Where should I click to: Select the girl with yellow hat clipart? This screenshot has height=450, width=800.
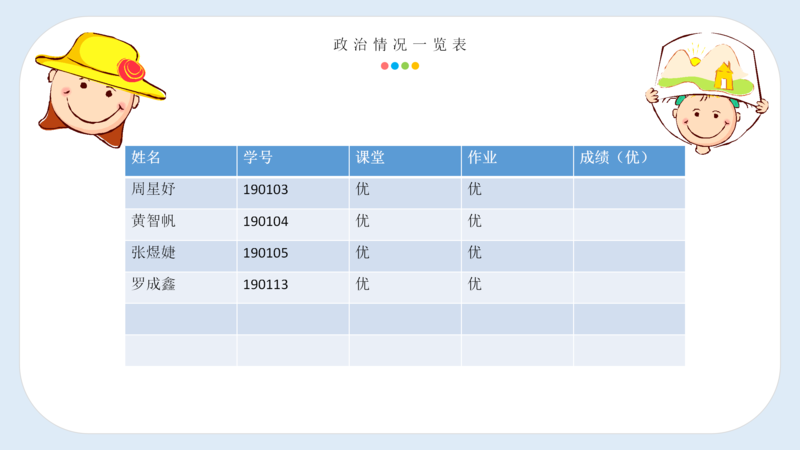(100, 89)
